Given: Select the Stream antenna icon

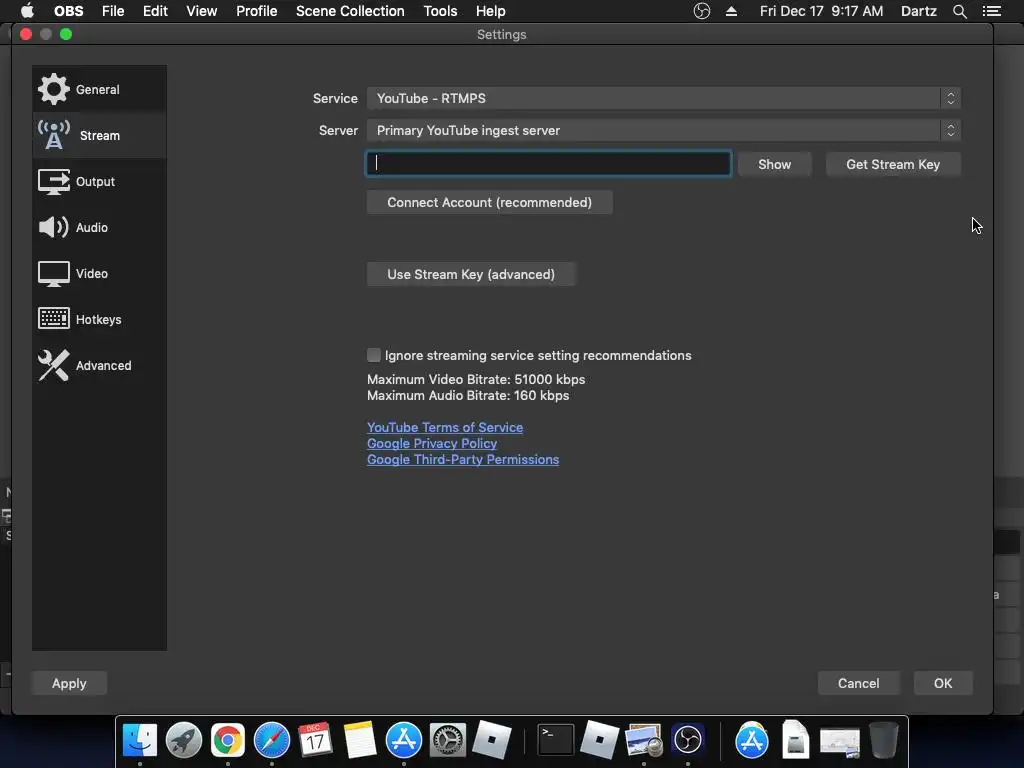Looking at the screenshot, I should click(54, 135).
